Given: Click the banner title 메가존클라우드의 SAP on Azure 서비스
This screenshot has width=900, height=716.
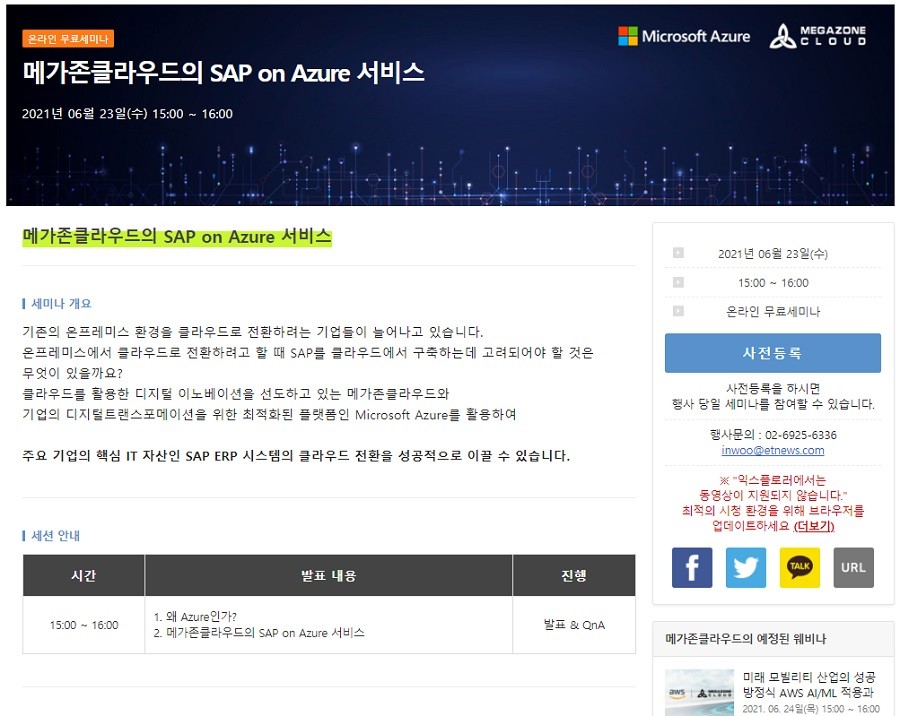Looking at the screenshot, I should (x=223, y=73).
